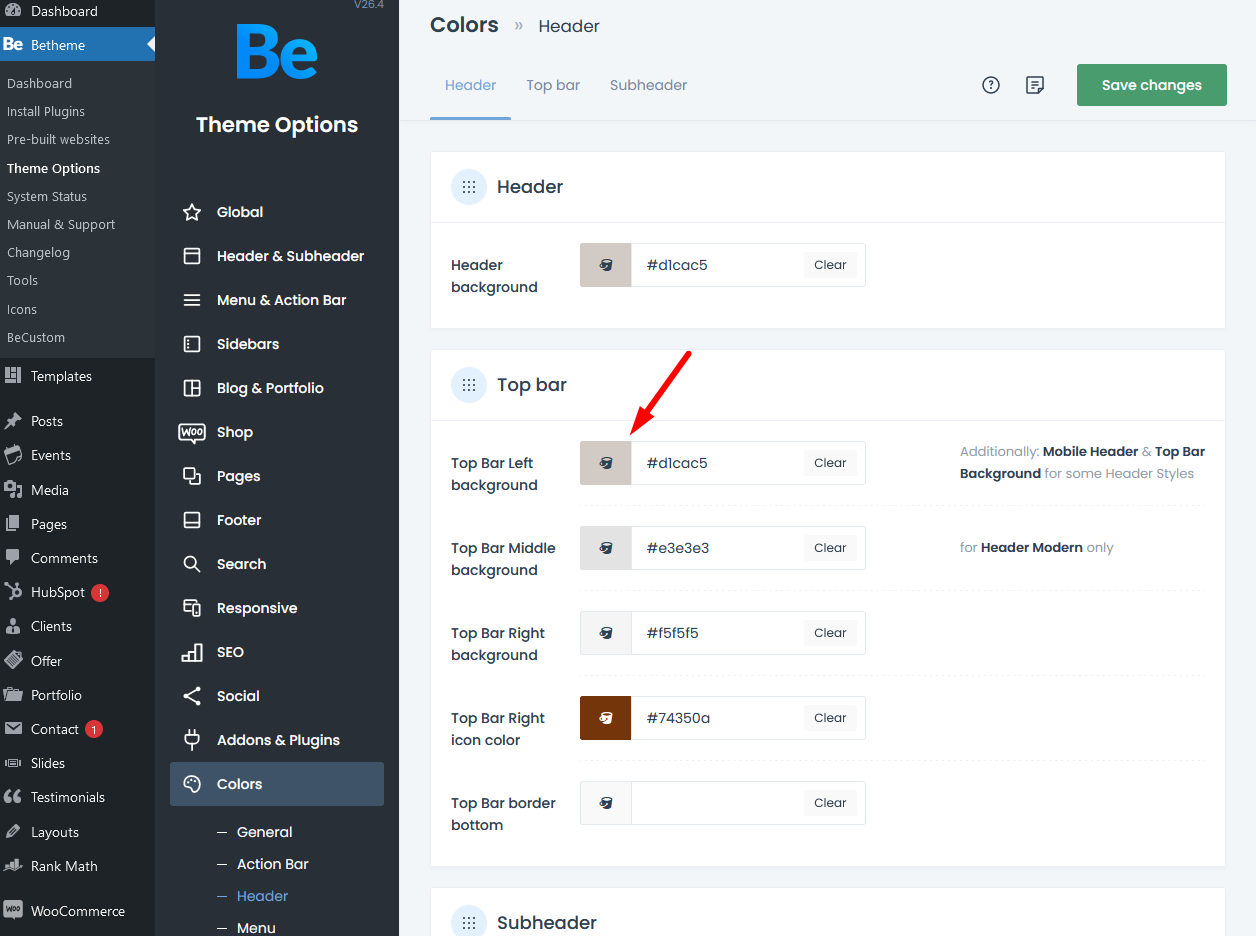Click the drag handle icon of Top bar section
The width and height of the screenshot is (1256, 936).
pos(469,385)
